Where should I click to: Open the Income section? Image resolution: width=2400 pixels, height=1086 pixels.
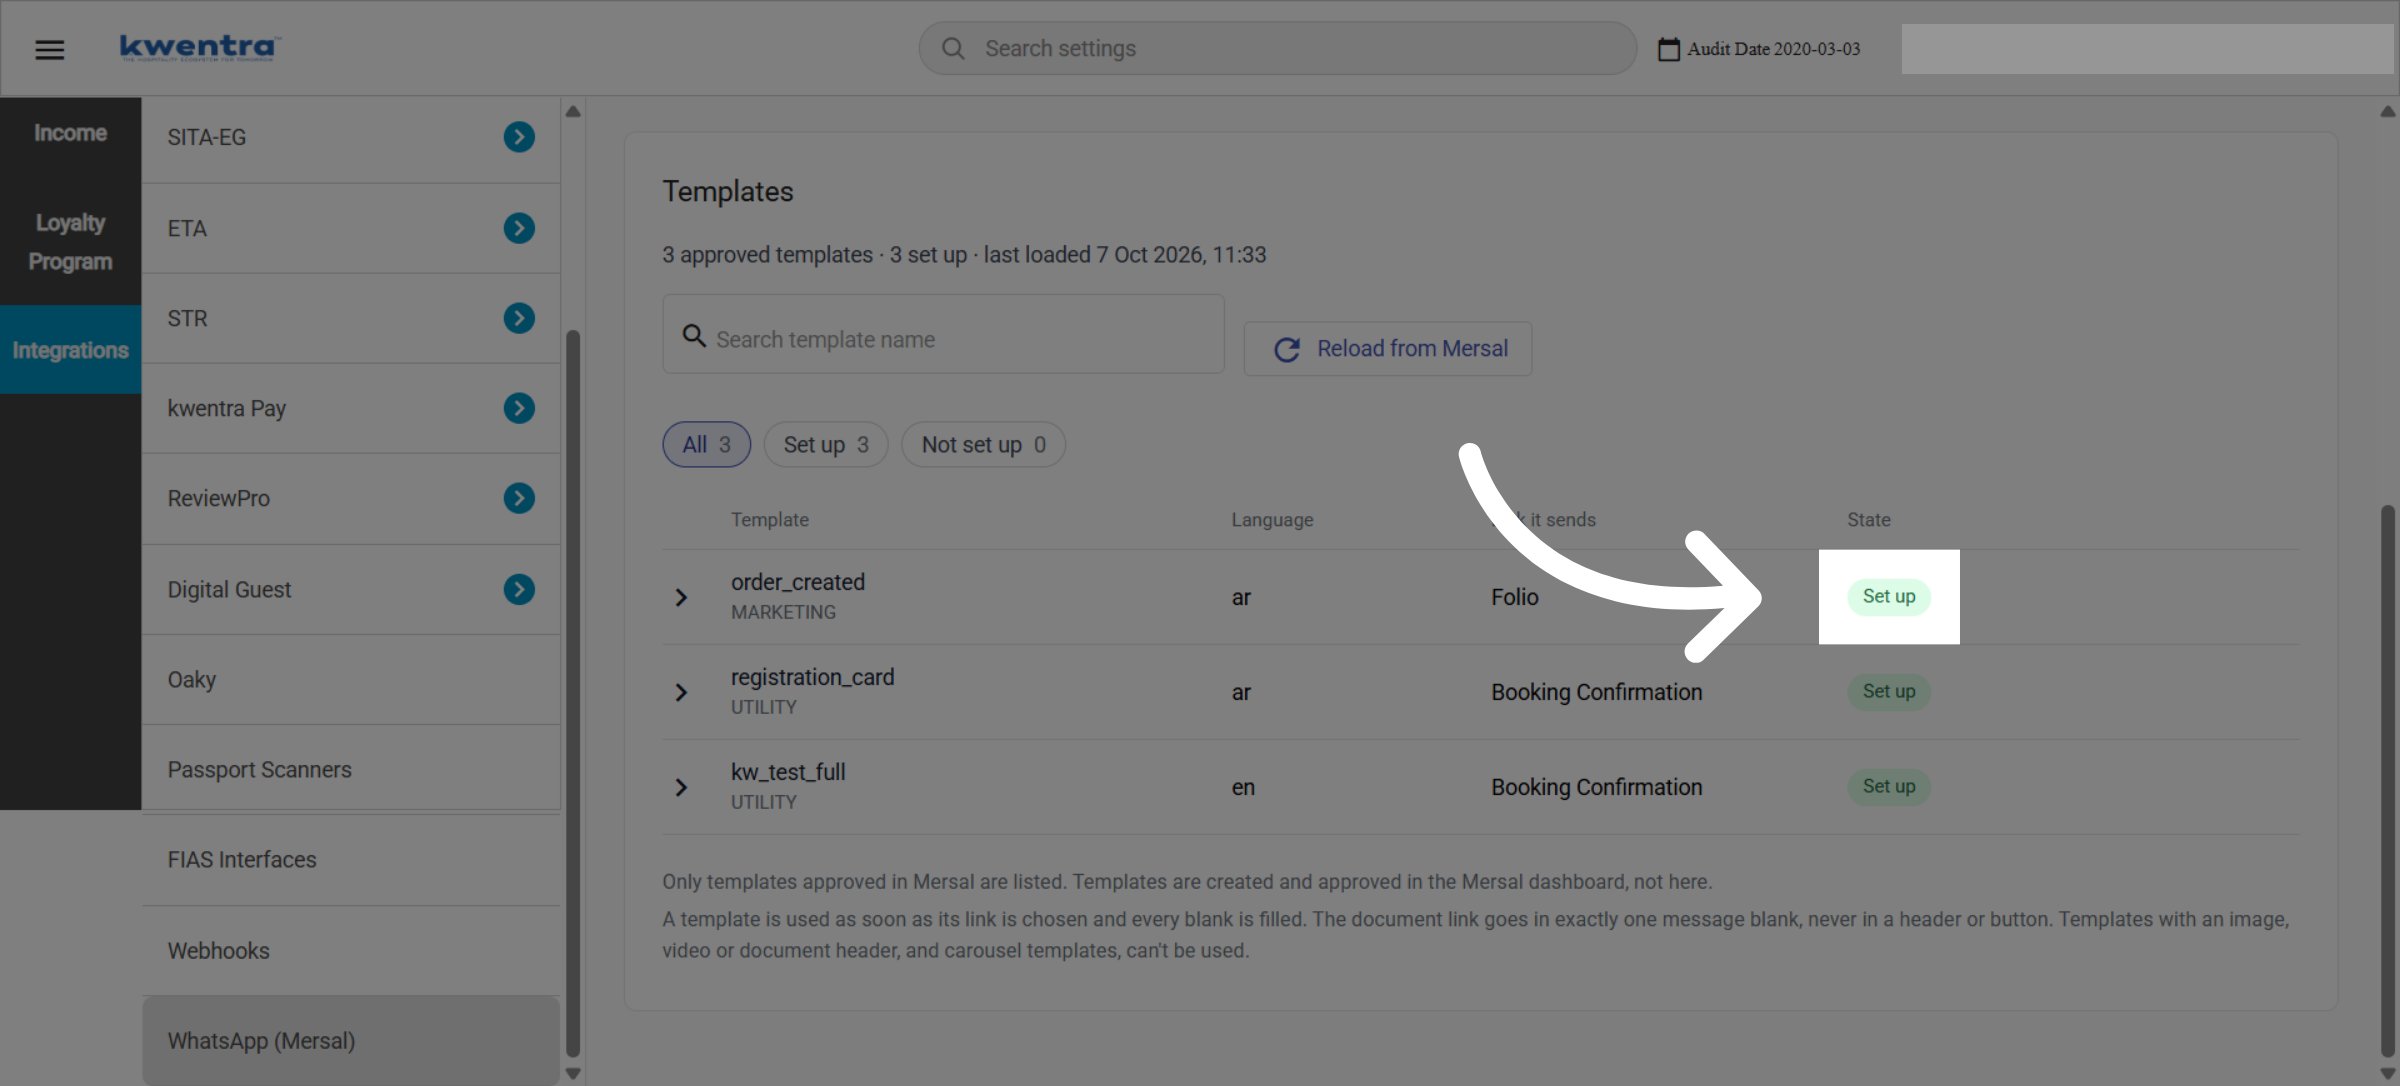click(x=70, y=133)
